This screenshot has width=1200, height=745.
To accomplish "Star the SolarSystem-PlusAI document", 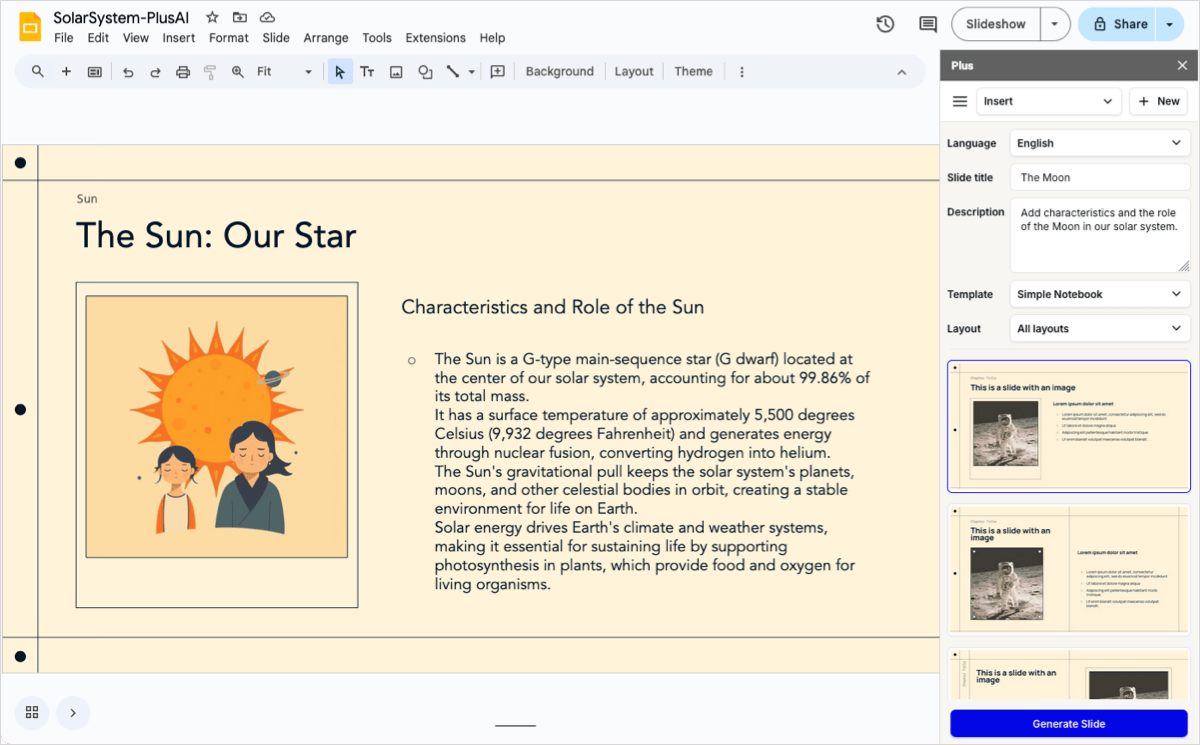I will (212, 18).
